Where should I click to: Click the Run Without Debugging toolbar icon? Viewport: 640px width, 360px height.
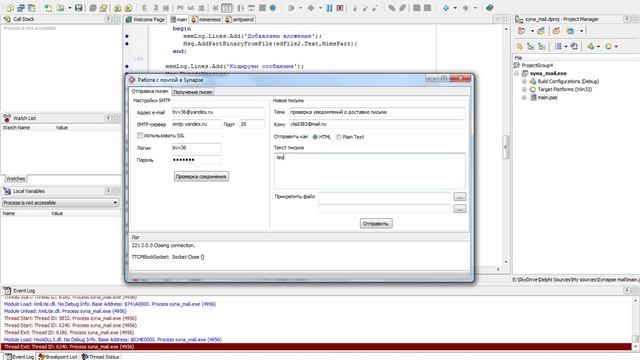pyautogui.click(x=311, y=8)
